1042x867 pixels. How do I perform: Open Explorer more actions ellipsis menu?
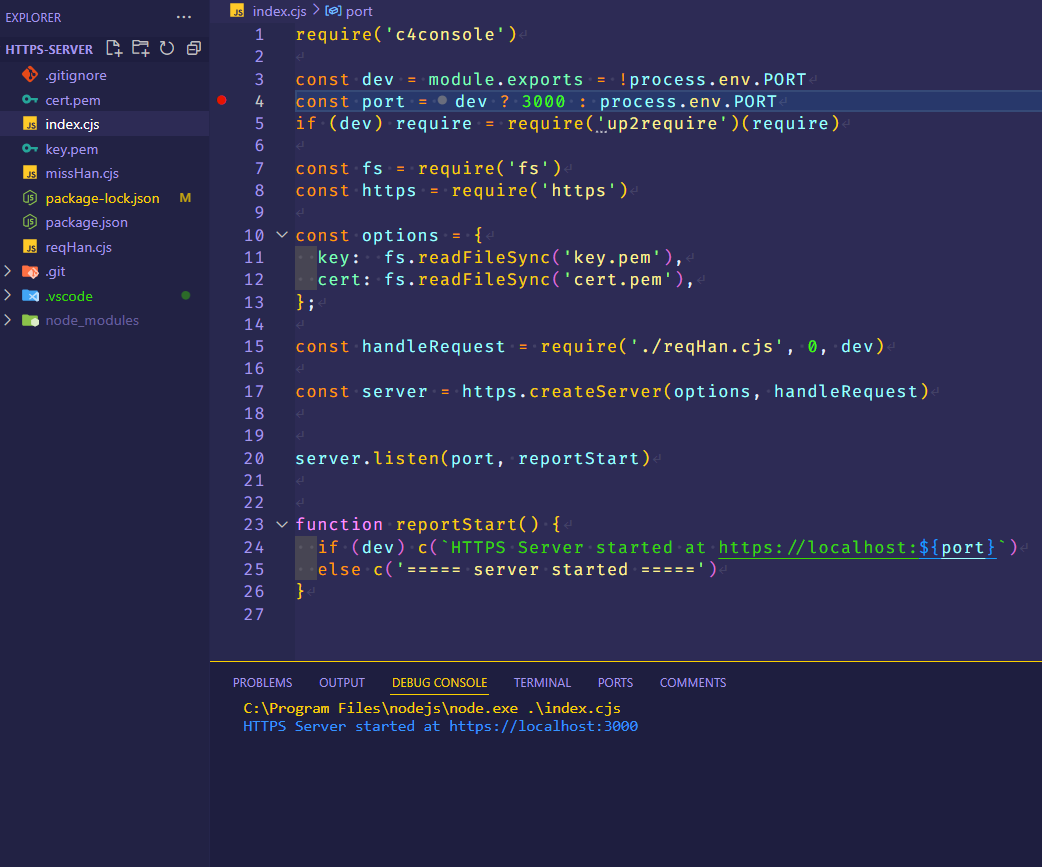point(184,17)
